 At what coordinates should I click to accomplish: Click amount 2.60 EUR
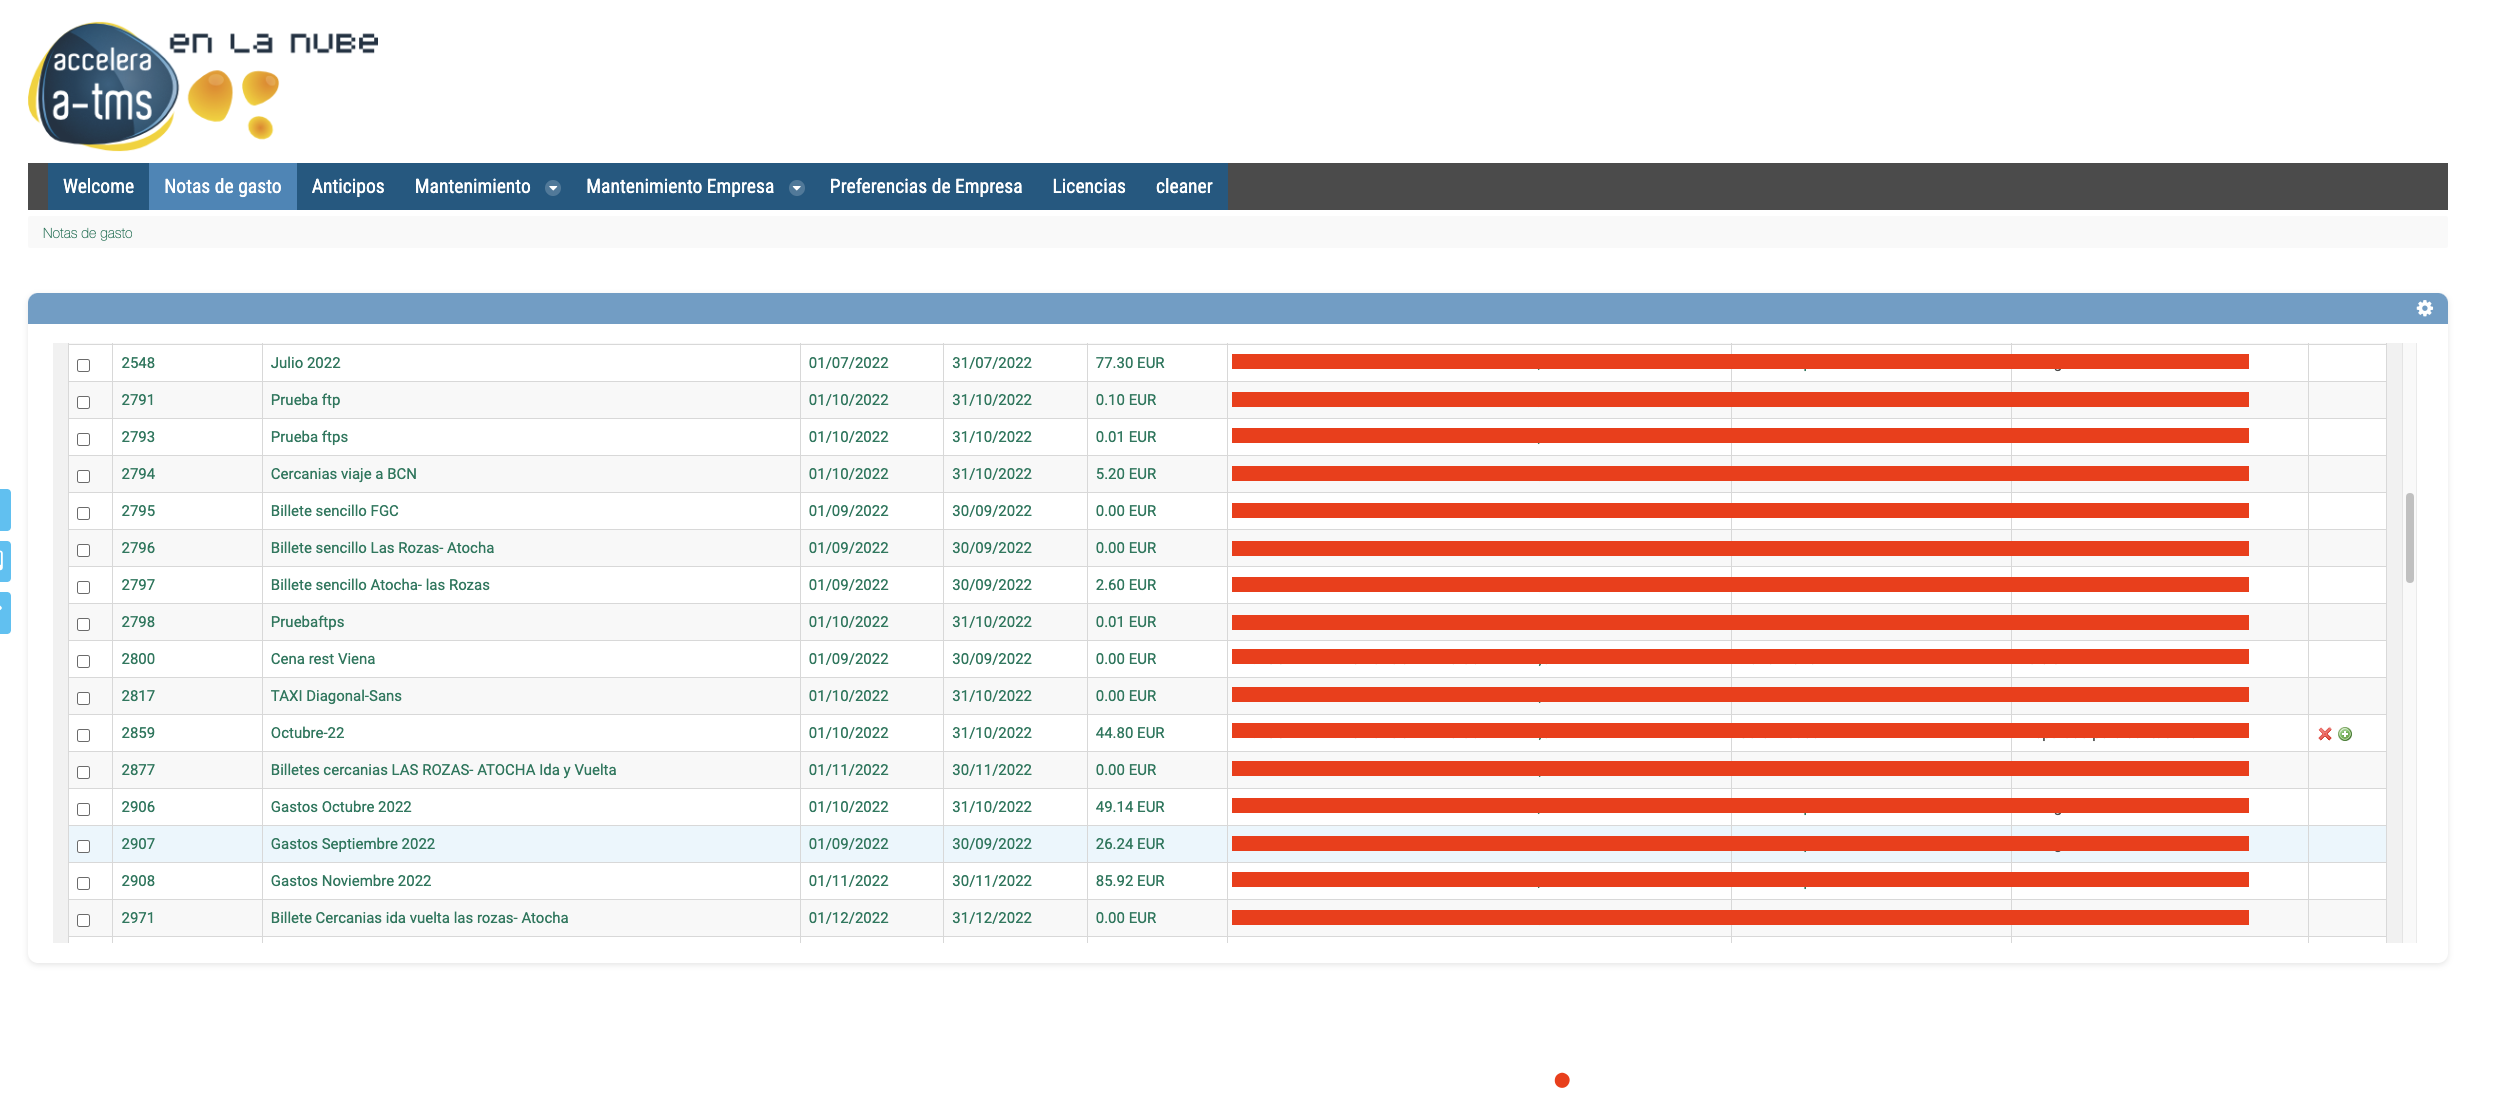1126,585
